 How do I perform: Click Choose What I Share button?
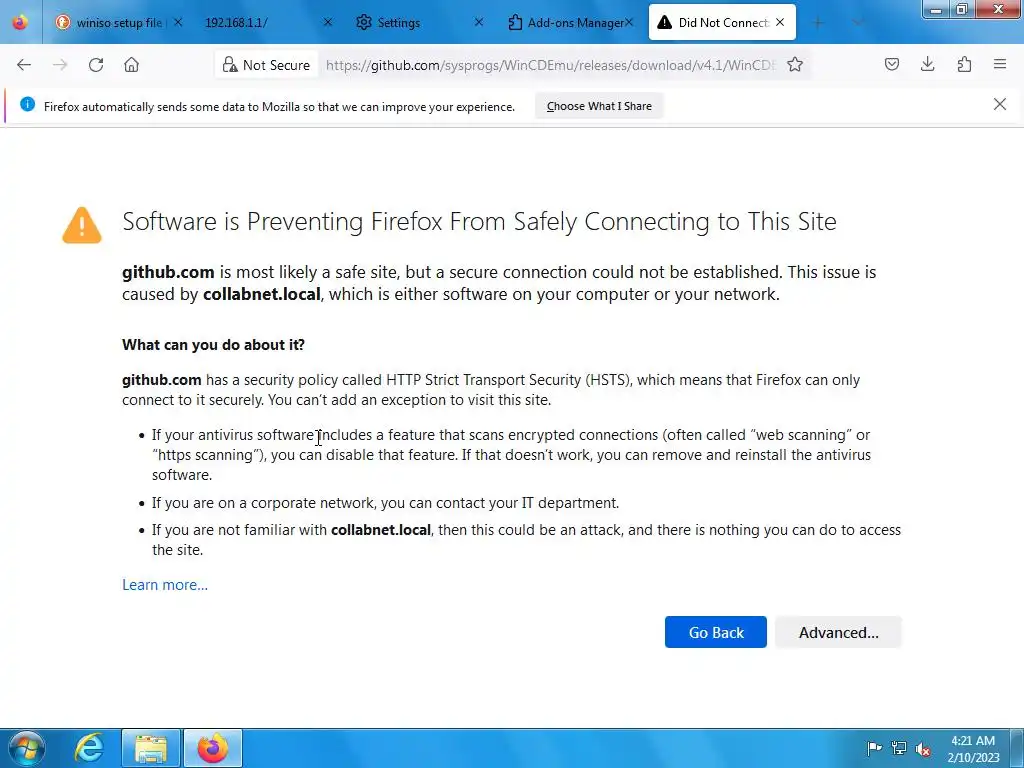(599, 106)
